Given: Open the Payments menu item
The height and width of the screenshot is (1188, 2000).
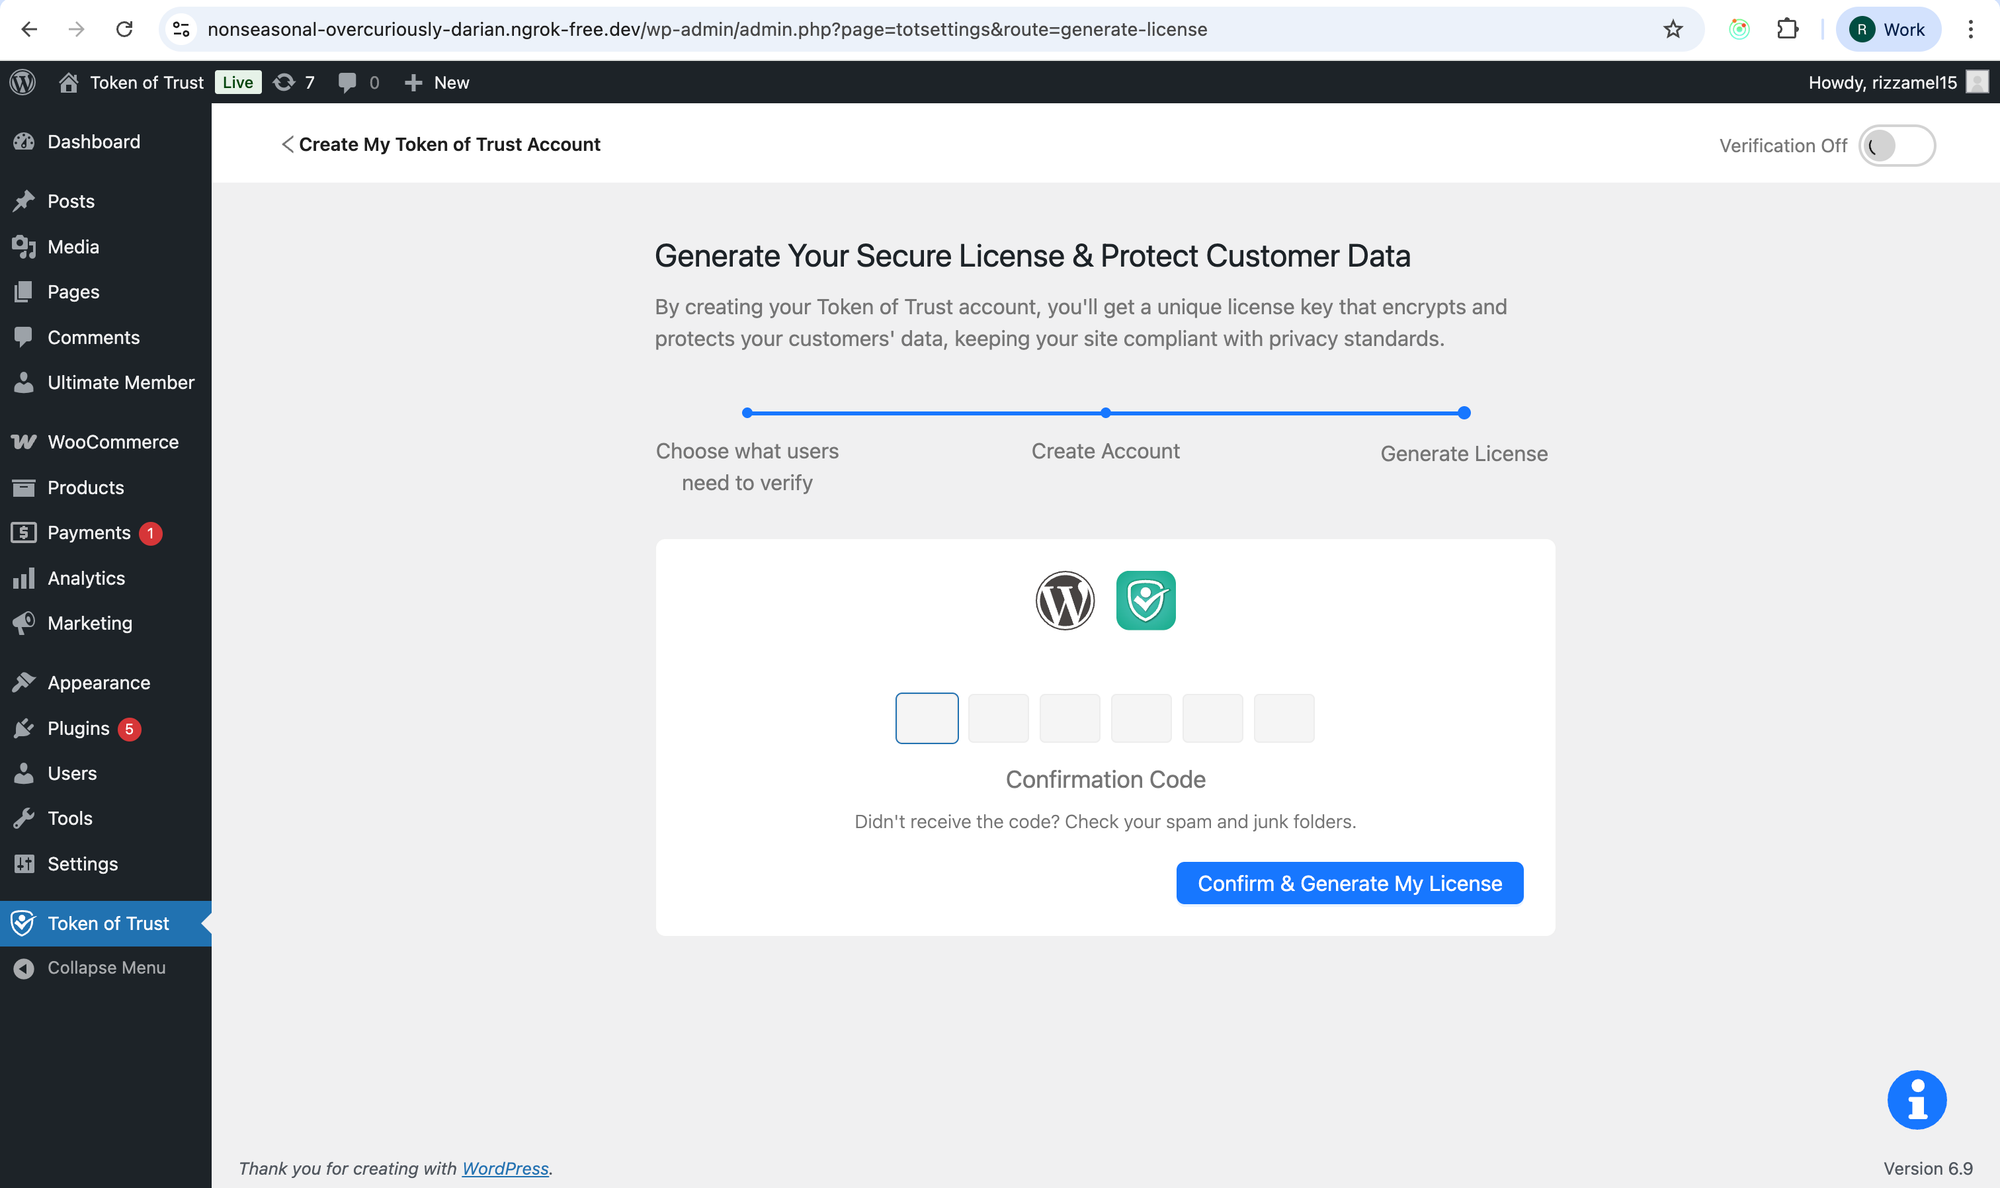Looking at the screenshot, I should (88, 533).
